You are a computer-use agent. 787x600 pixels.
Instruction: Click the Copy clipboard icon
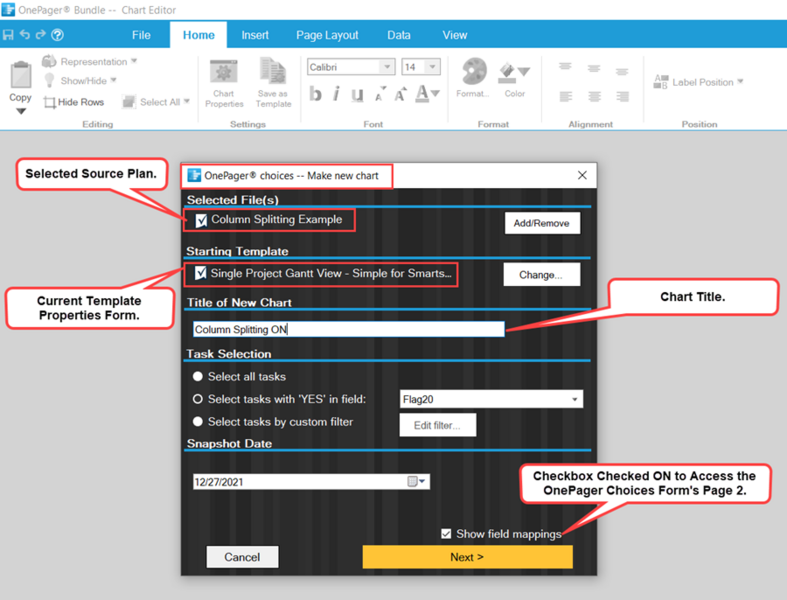[x=21, y=74]
